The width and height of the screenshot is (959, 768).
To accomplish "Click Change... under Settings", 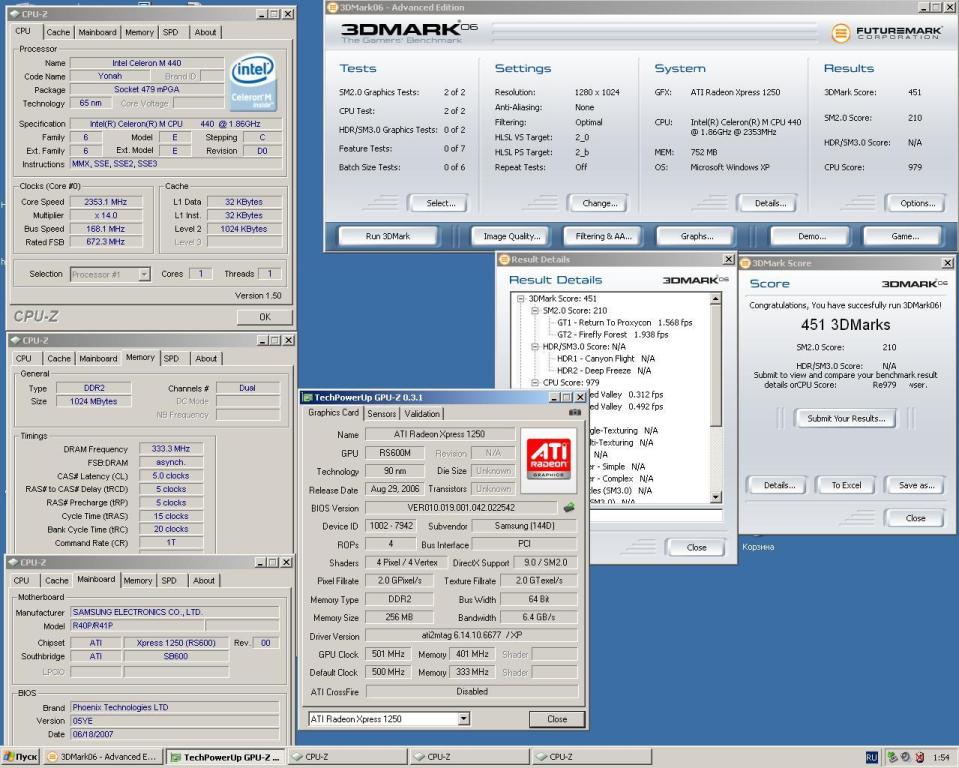I will (x=599, y=203).
